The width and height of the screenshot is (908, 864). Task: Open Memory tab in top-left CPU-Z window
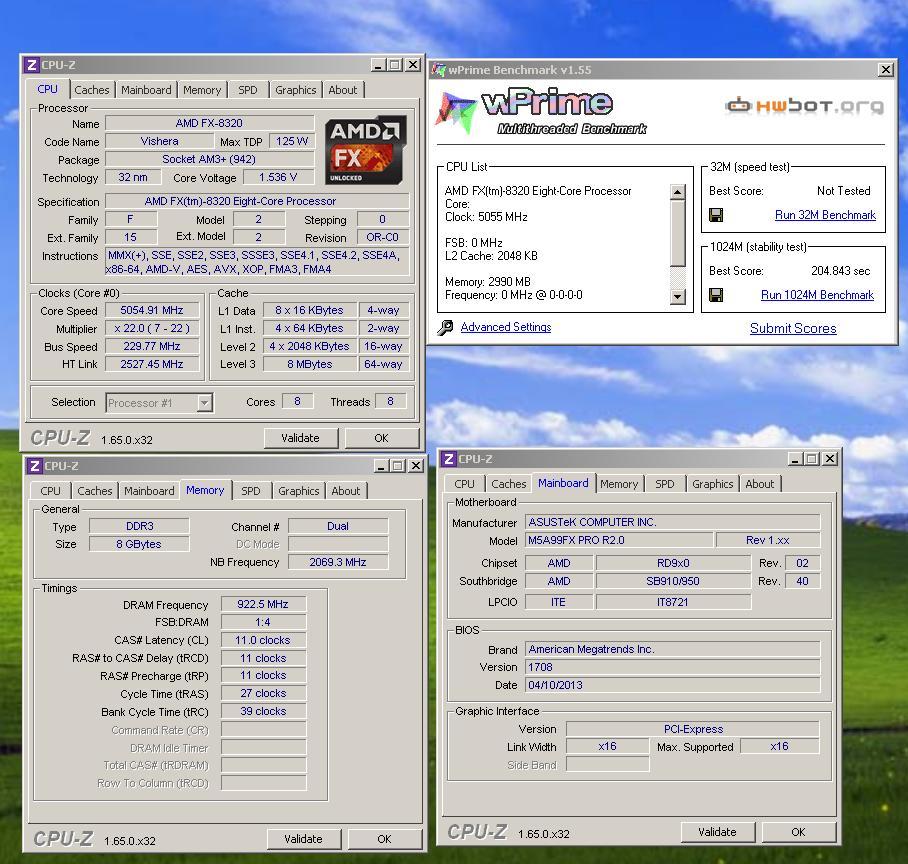click(x=202, y=90)
